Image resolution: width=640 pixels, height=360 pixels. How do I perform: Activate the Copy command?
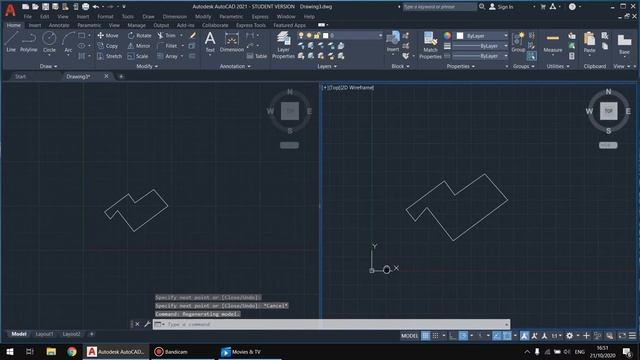pyautogui.click(x=108, y=46)
